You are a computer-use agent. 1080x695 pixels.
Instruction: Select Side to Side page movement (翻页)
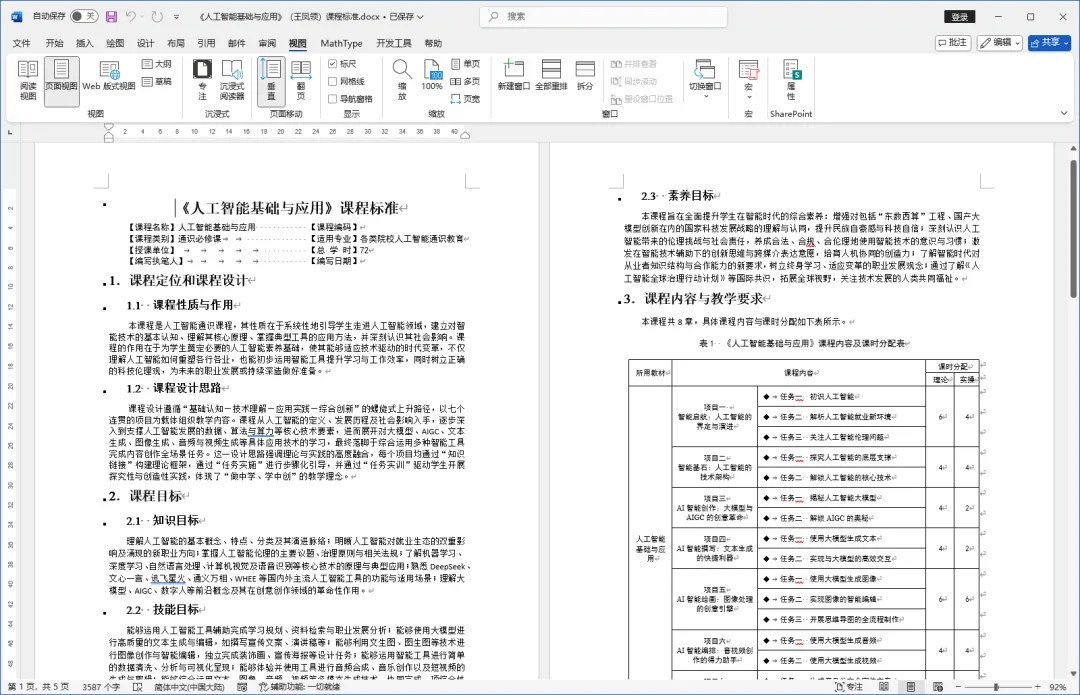(301, 81)
